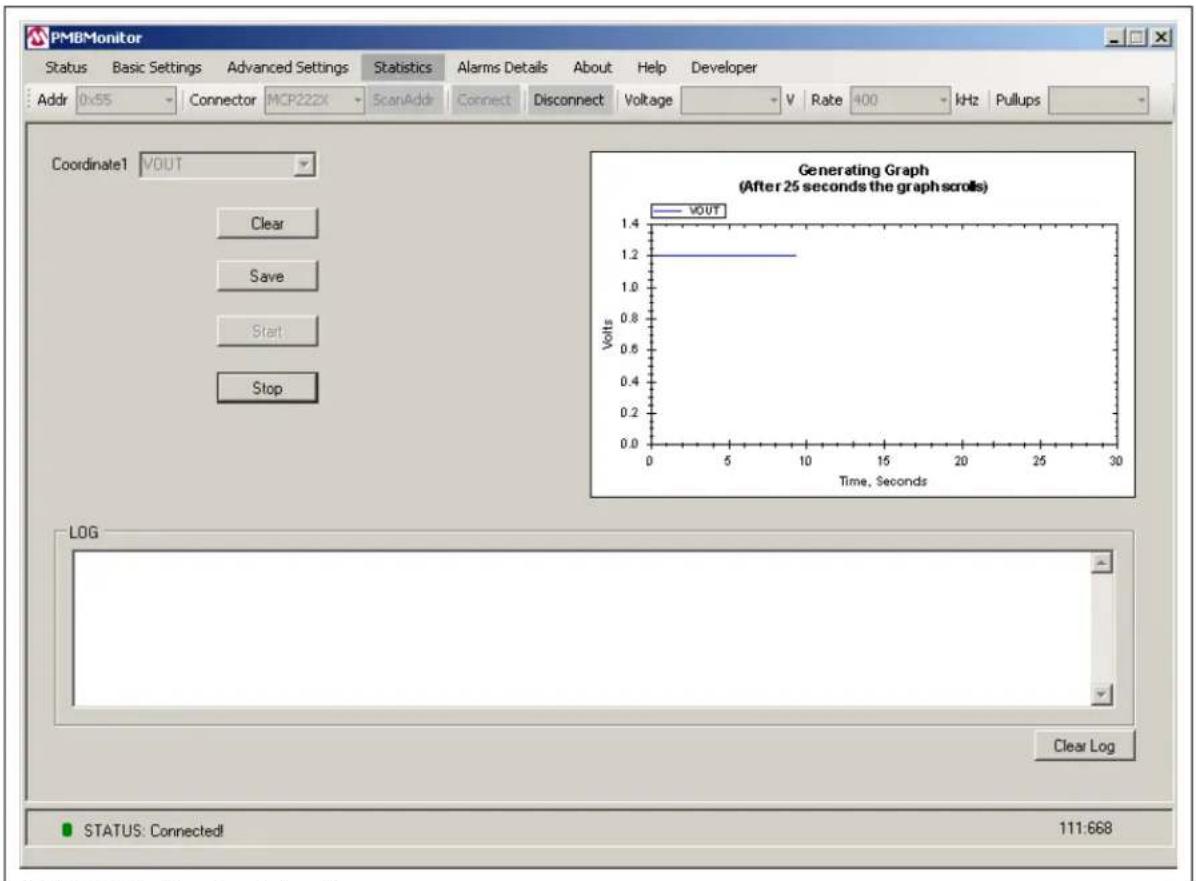Click the VOUT graph legend
The image size is (1196, 881).
(688, 211)
